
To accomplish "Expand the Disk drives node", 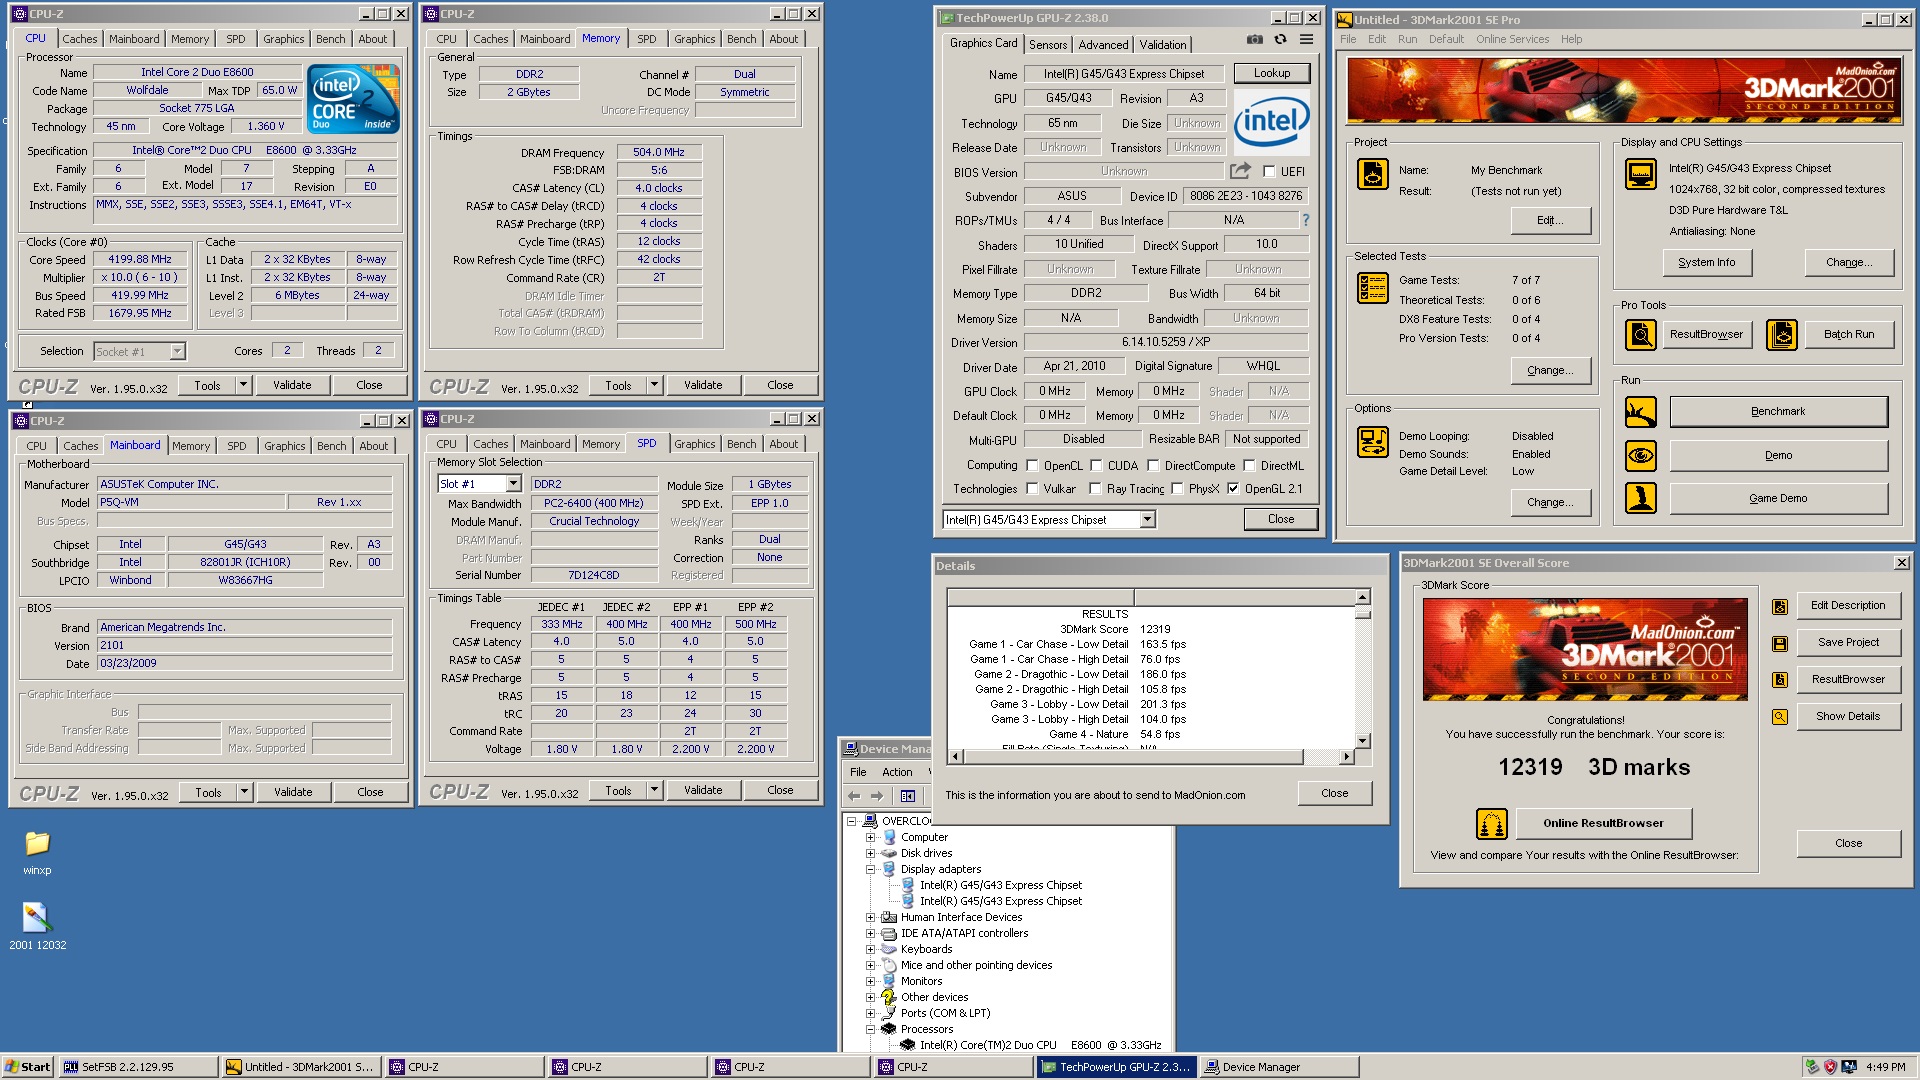I will click(870, 853).
